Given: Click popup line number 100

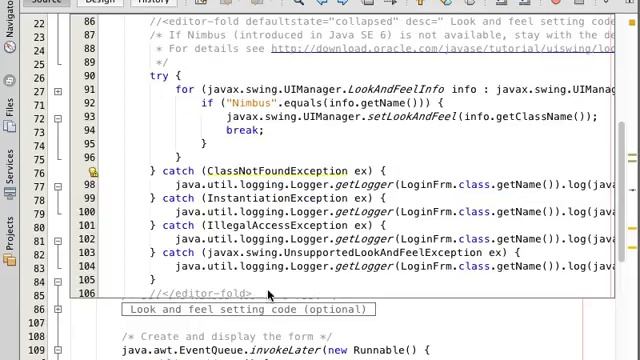Looking at the screenshot, I should coord(87,212).
